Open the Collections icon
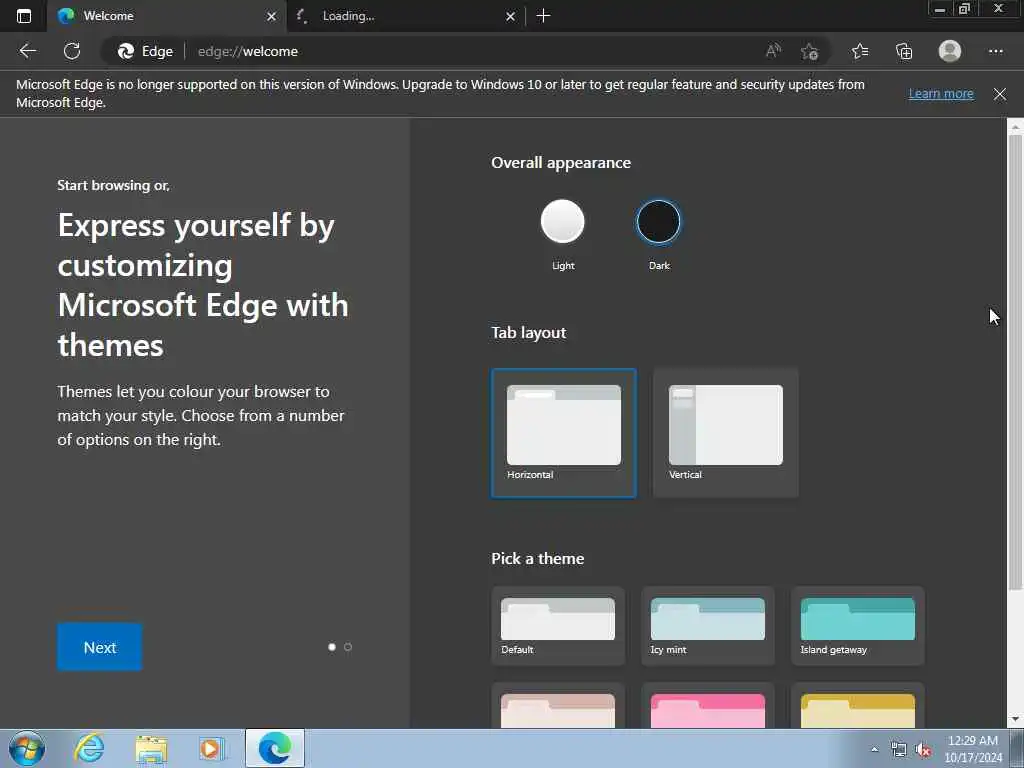Viewport: 1024px width, 768px height. pyautogui.click(x=904, y=51)
